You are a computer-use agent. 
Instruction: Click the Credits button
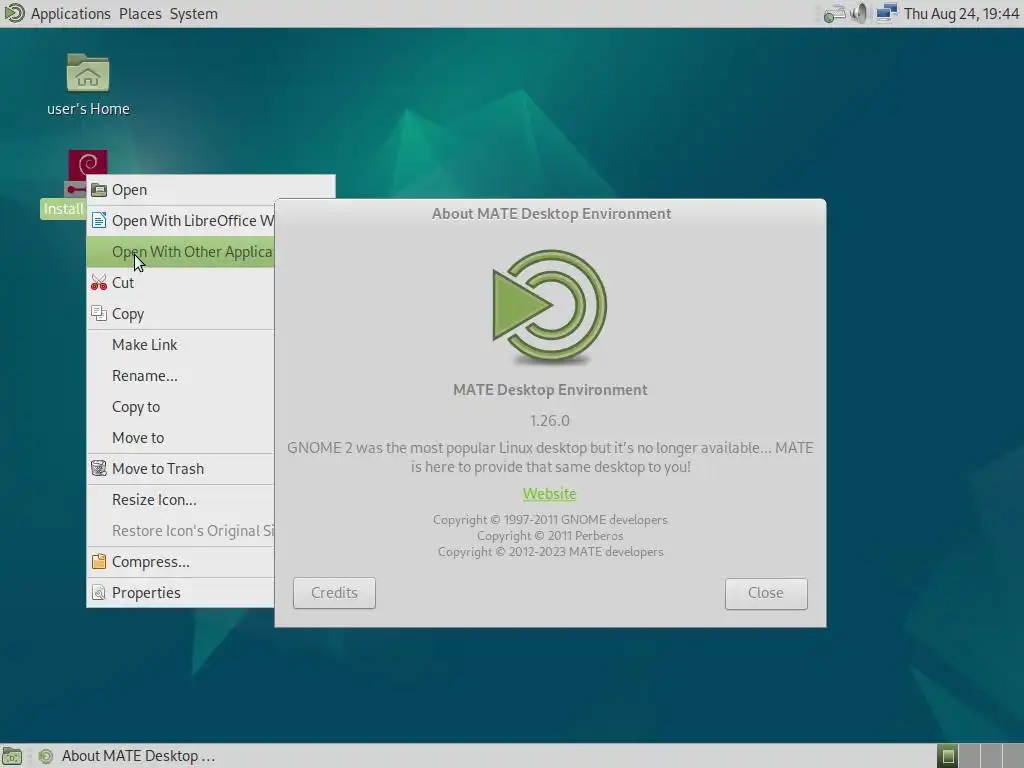point(334,593)
